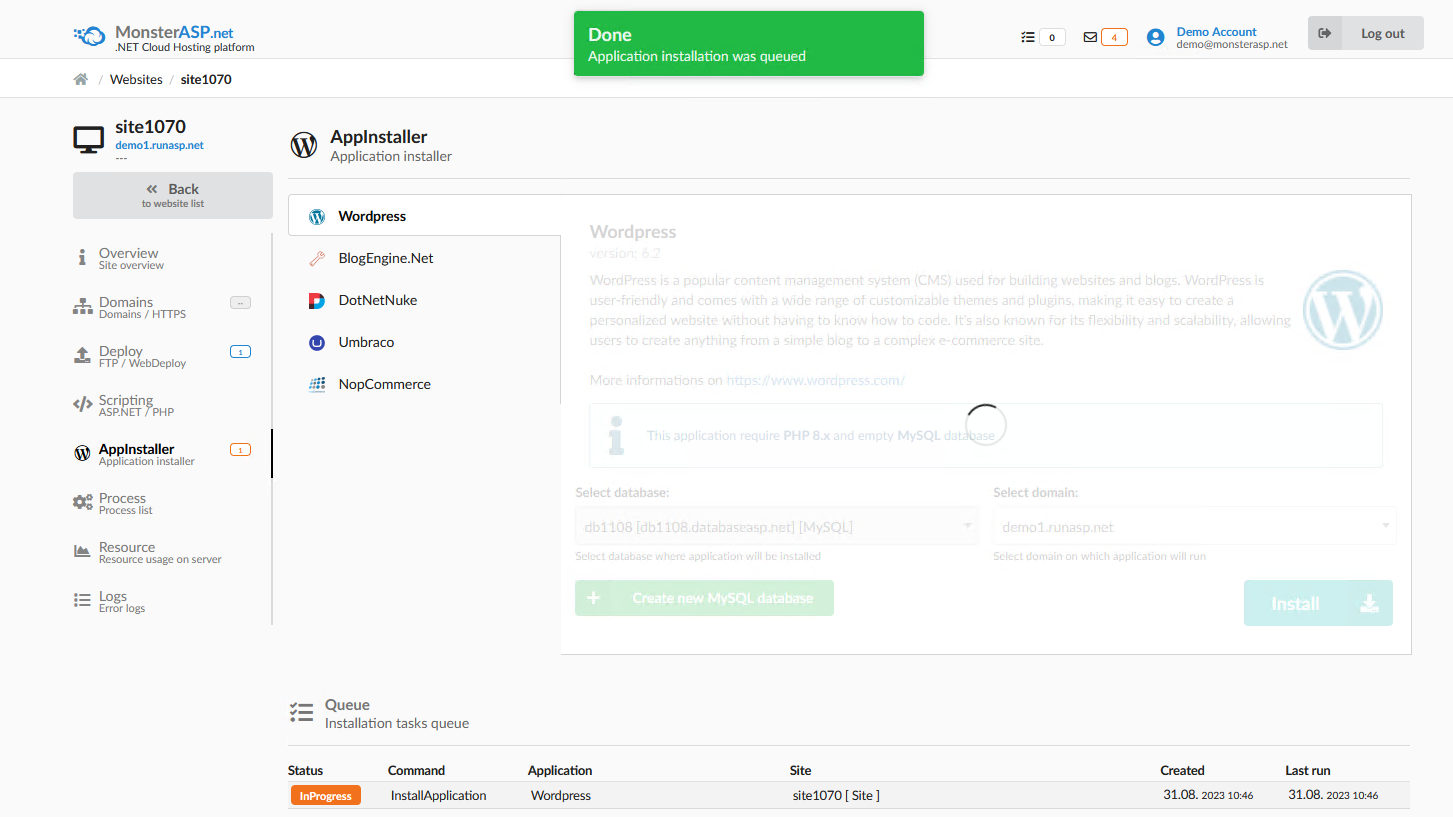1453x817 pixels.
Task: Open Process list sidebar item
Action: [x=171, y=503]
